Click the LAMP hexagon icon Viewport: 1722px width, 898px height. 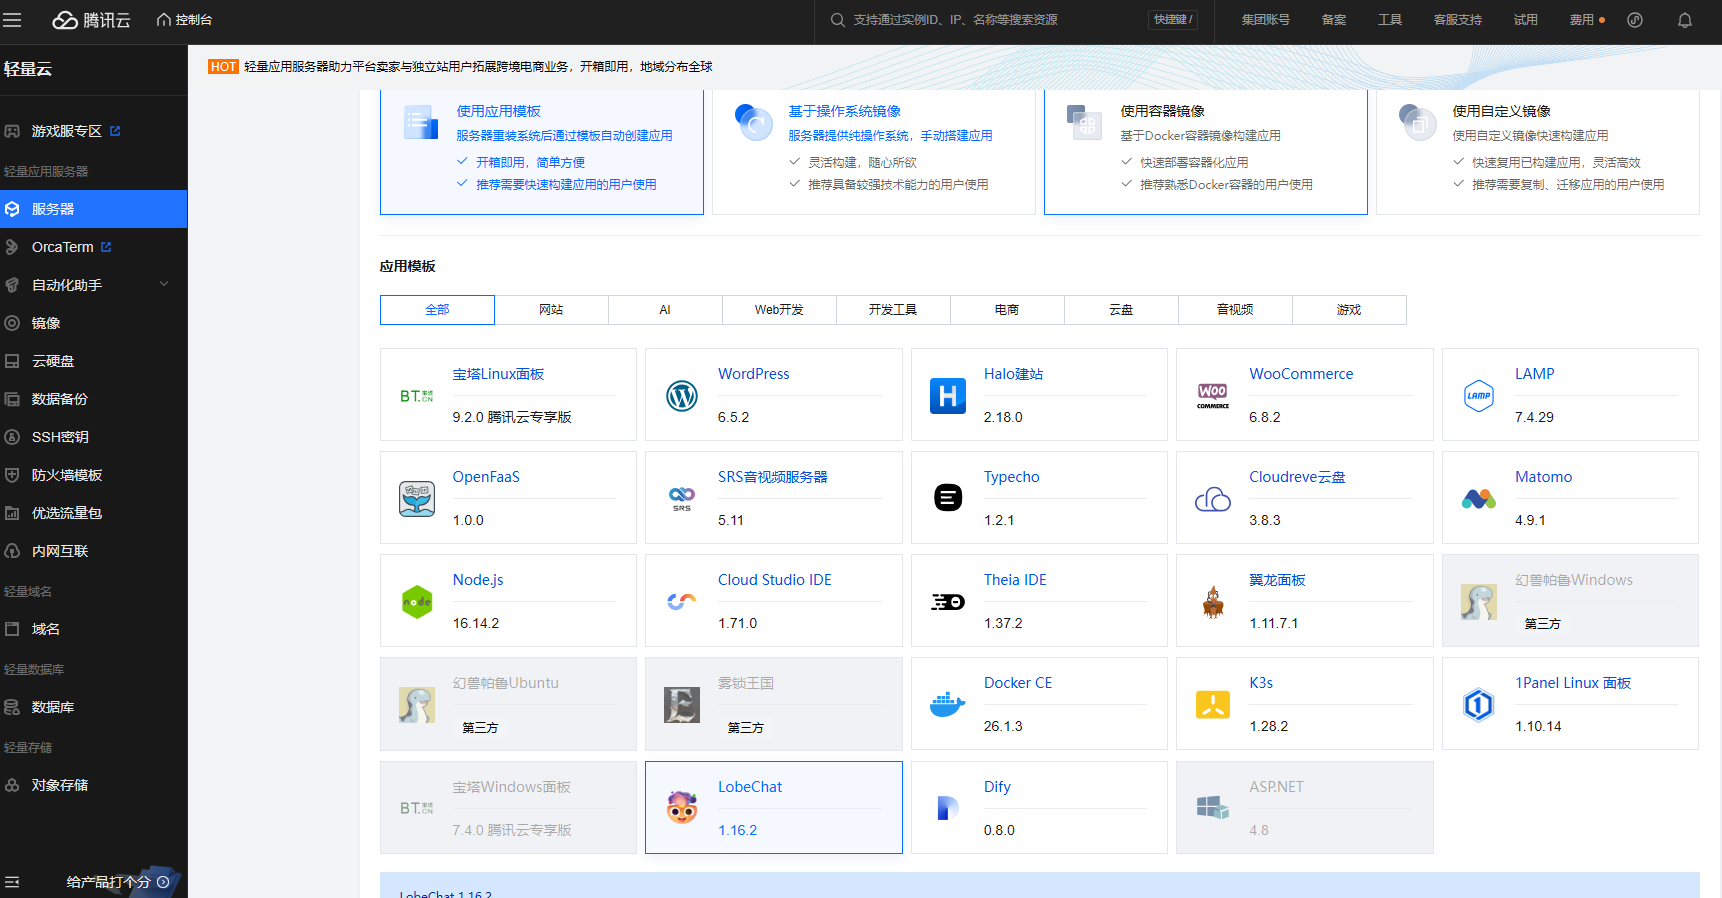[x=1479, y=396]
